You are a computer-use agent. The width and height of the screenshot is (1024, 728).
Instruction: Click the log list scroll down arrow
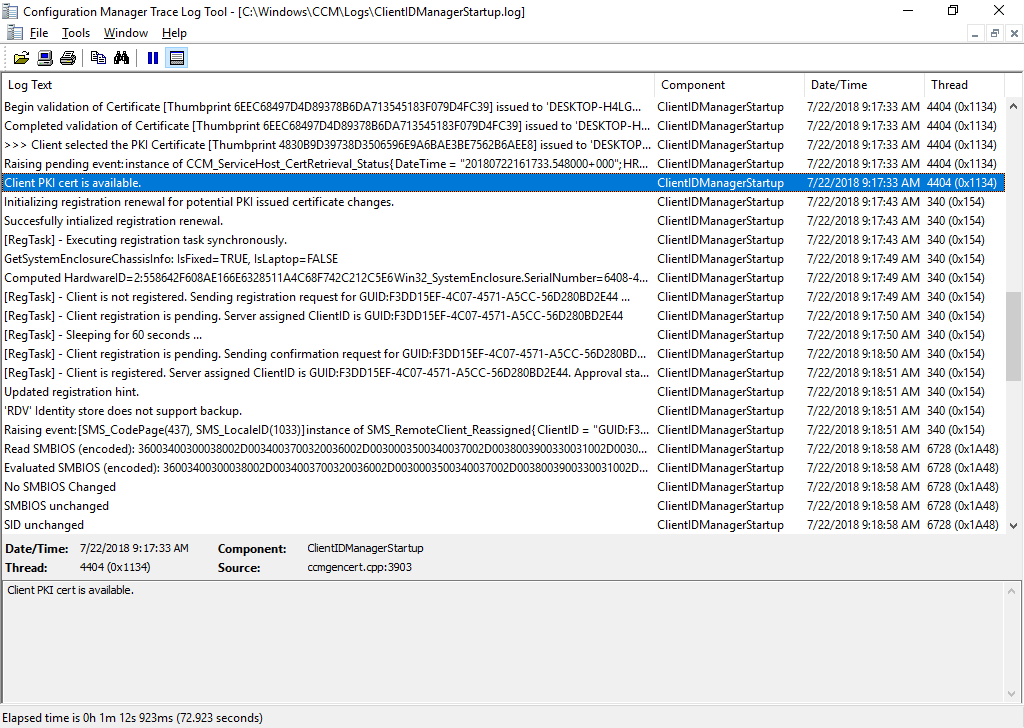point(1013,526)
